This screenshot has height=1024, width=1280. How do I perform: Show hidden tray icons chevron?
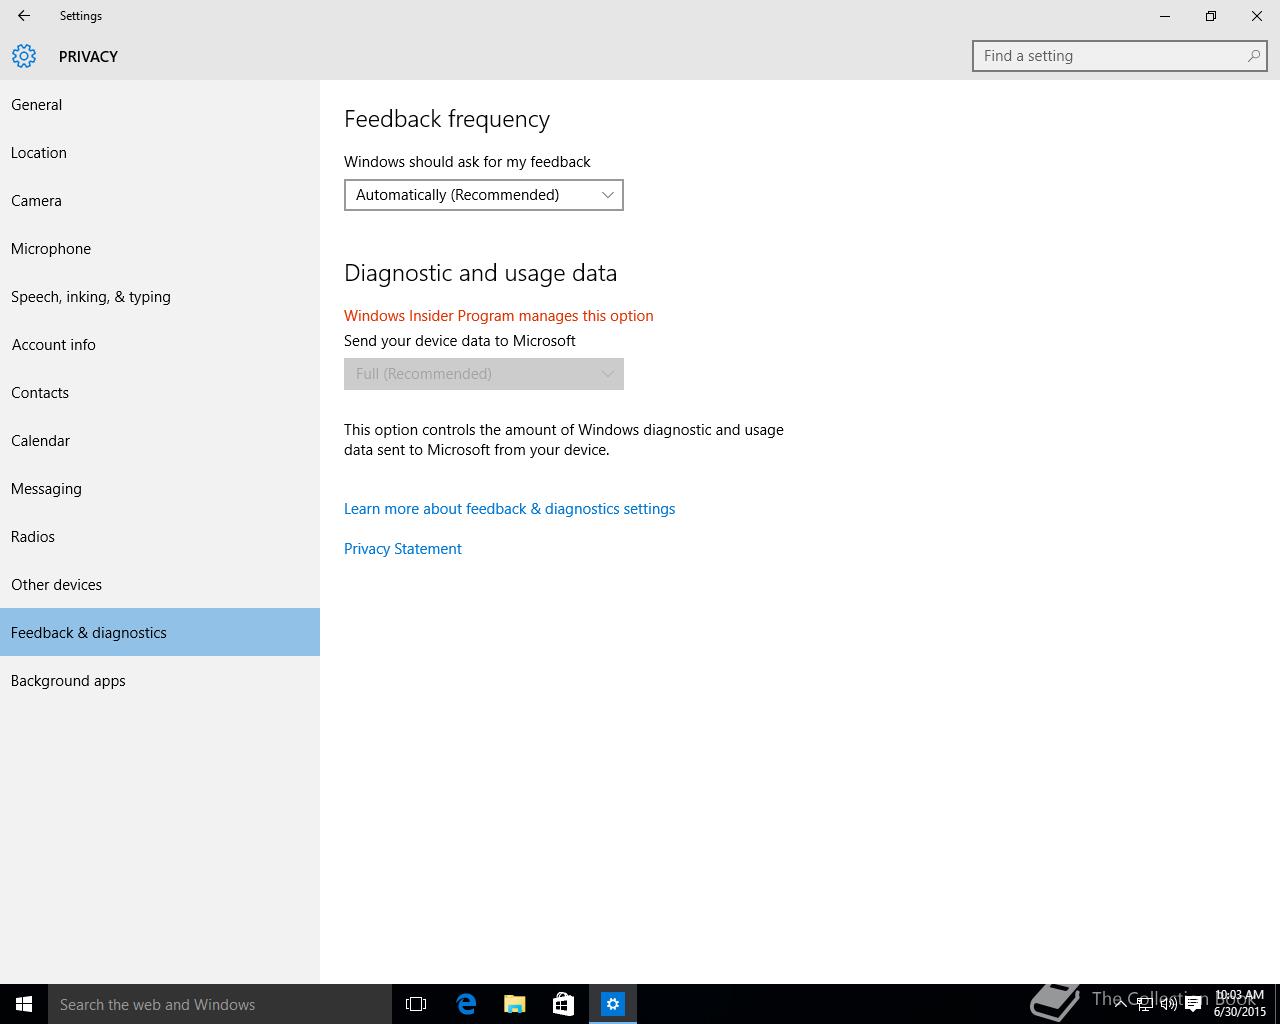coord(1120,1004)
